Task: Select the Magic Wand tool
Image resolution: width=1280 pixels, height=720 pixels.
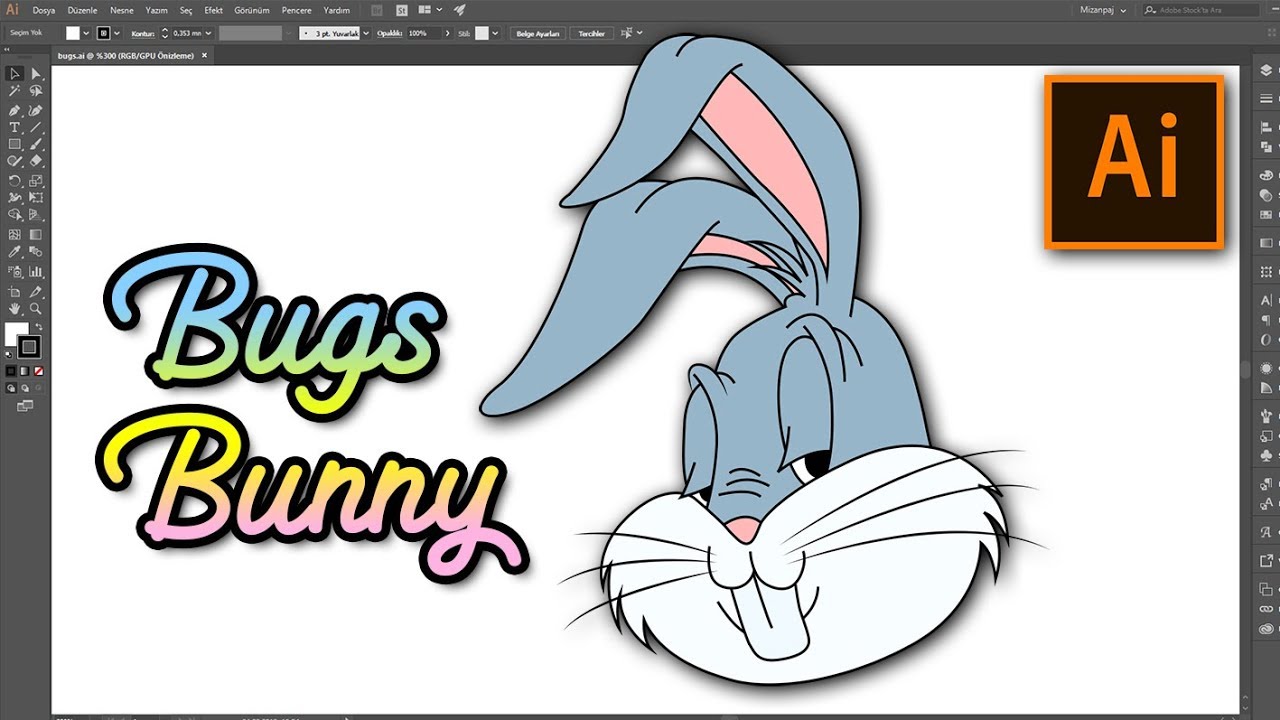Action: (x=15, y=91)
